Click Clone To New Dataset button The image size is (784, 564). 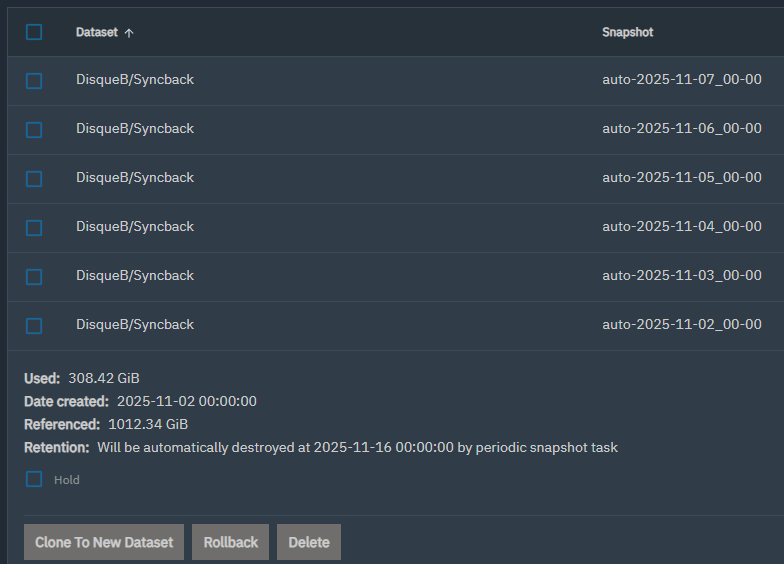[x=104, y=542]
